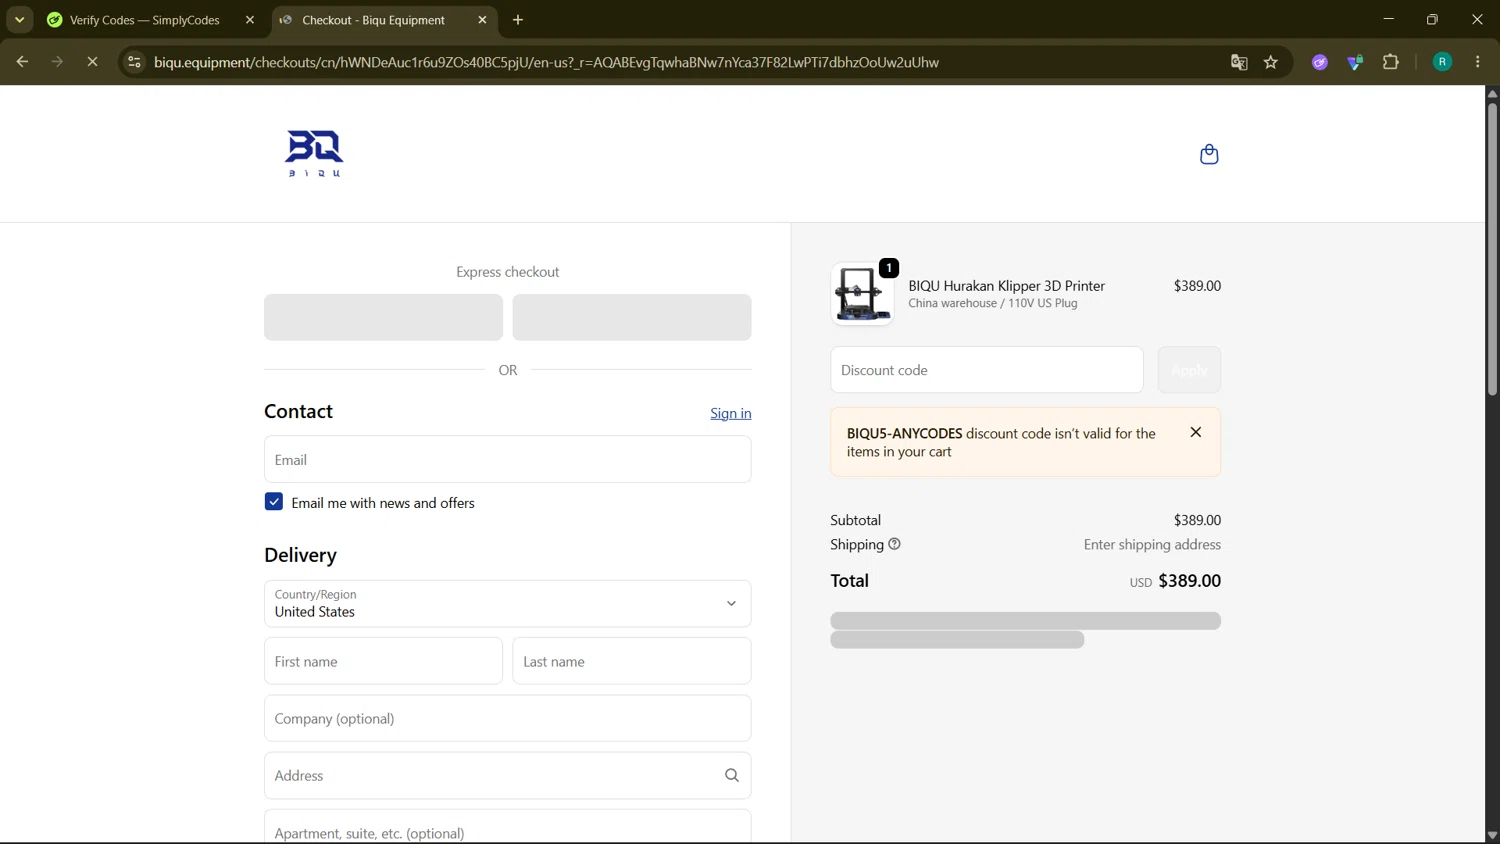The width and height of the screenshot is (1500, 844).
Task: Go back to the previous page
Action: click(x=22, y=62)
